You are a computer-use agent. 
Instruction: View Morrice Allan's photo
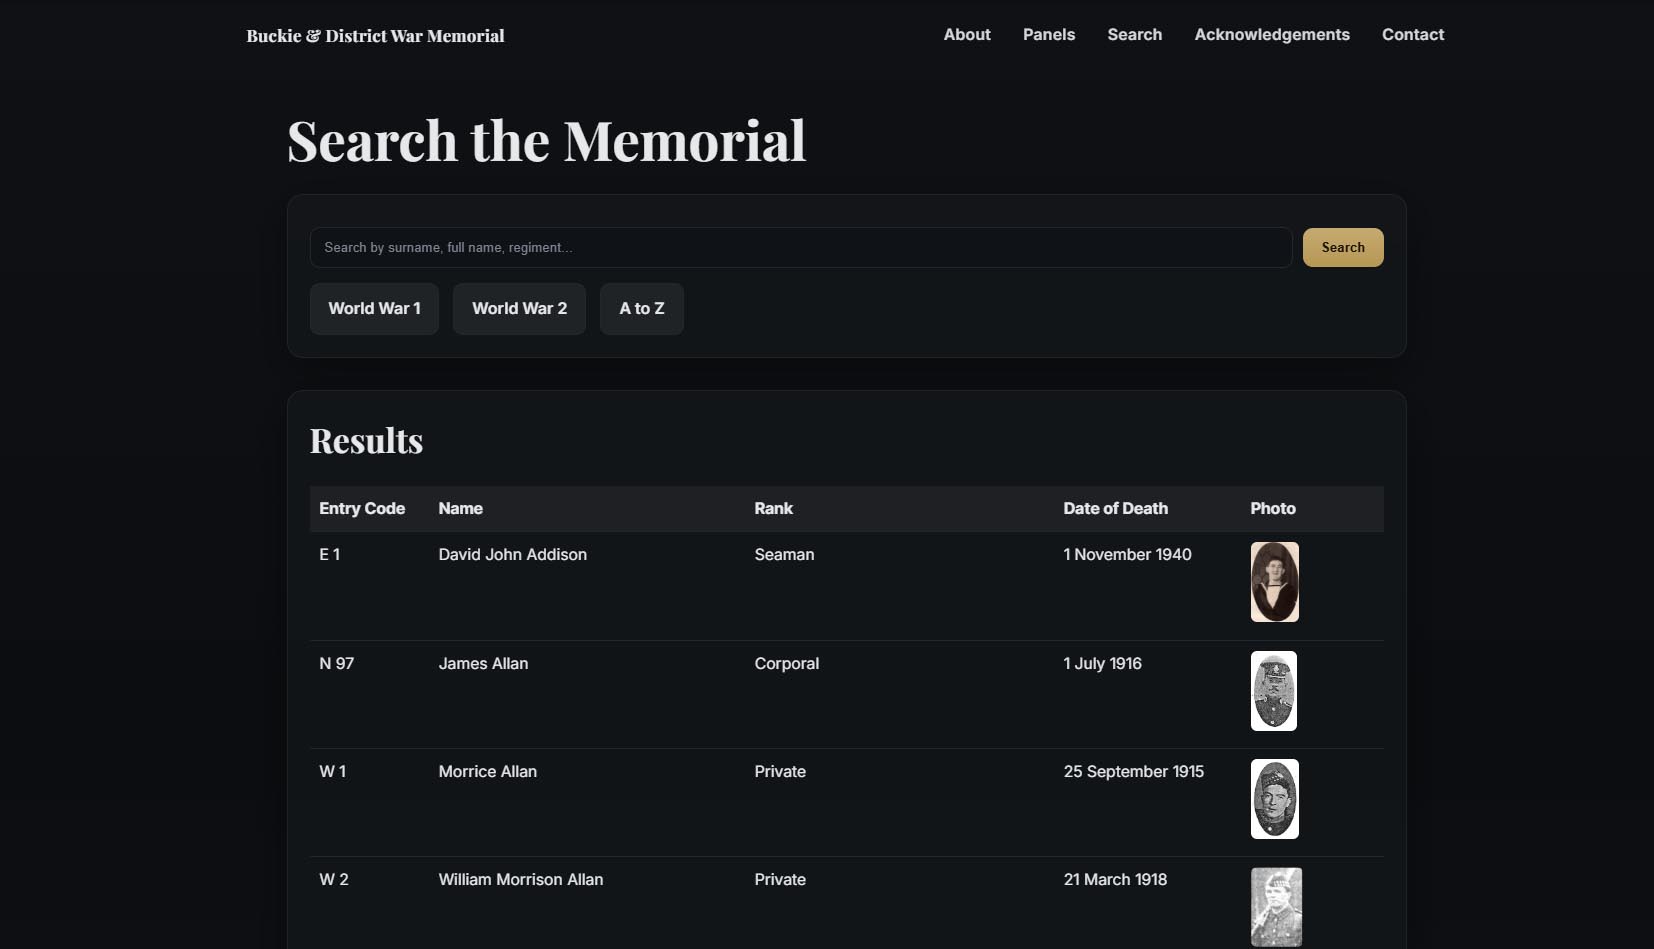1274,798
